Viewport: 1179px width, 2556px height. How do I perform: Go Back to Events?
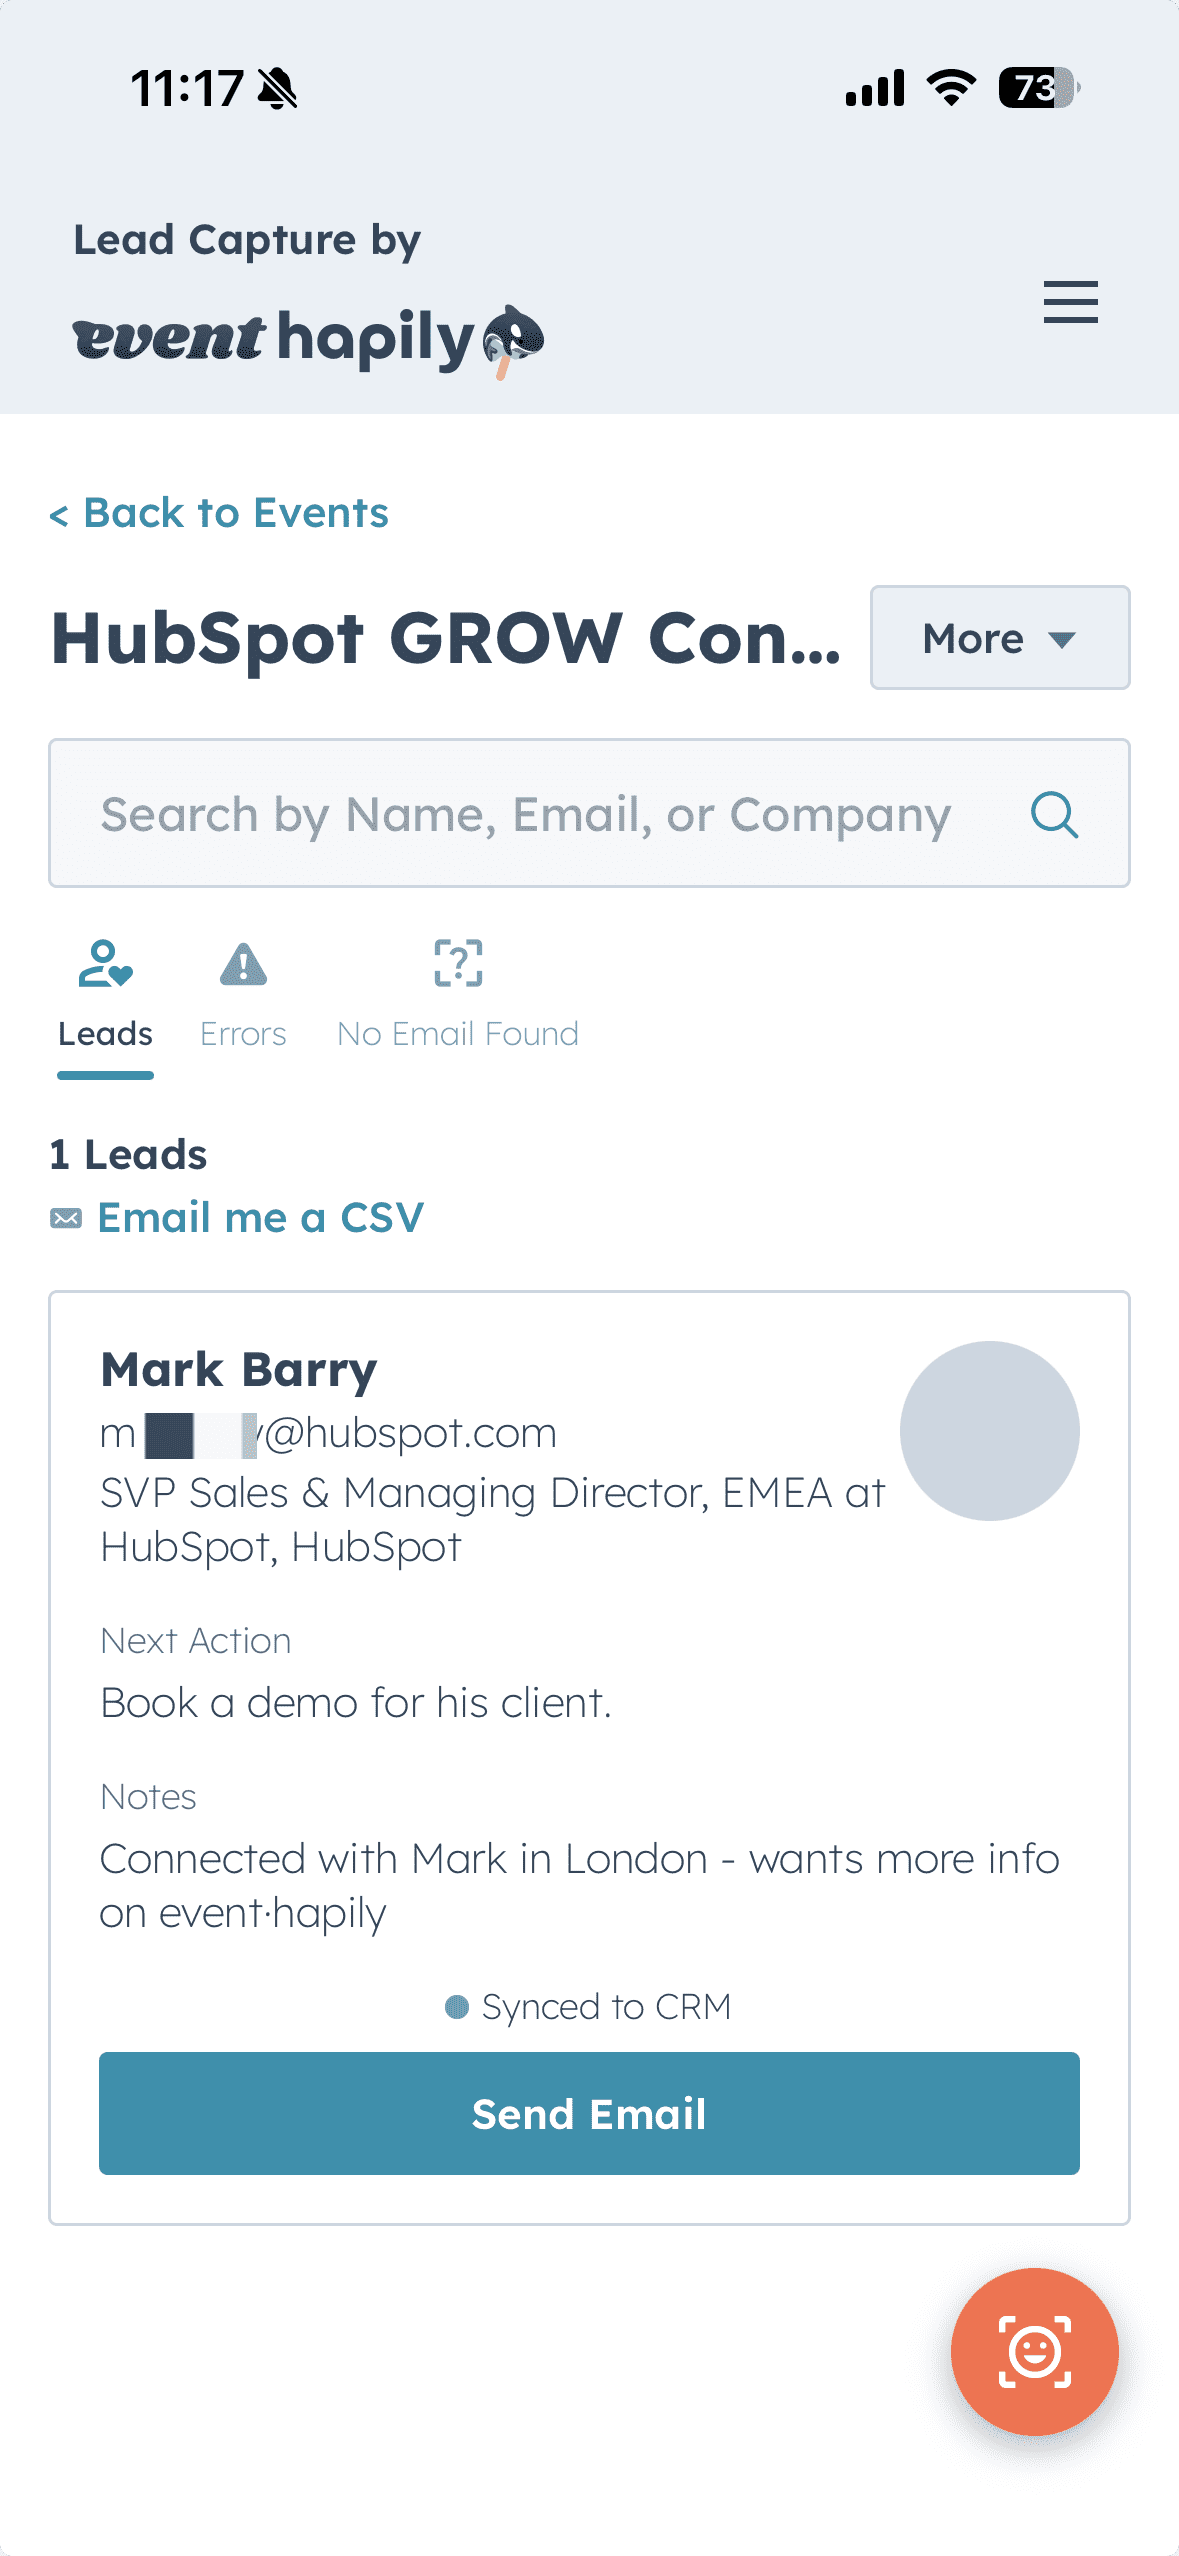(219, 513)
